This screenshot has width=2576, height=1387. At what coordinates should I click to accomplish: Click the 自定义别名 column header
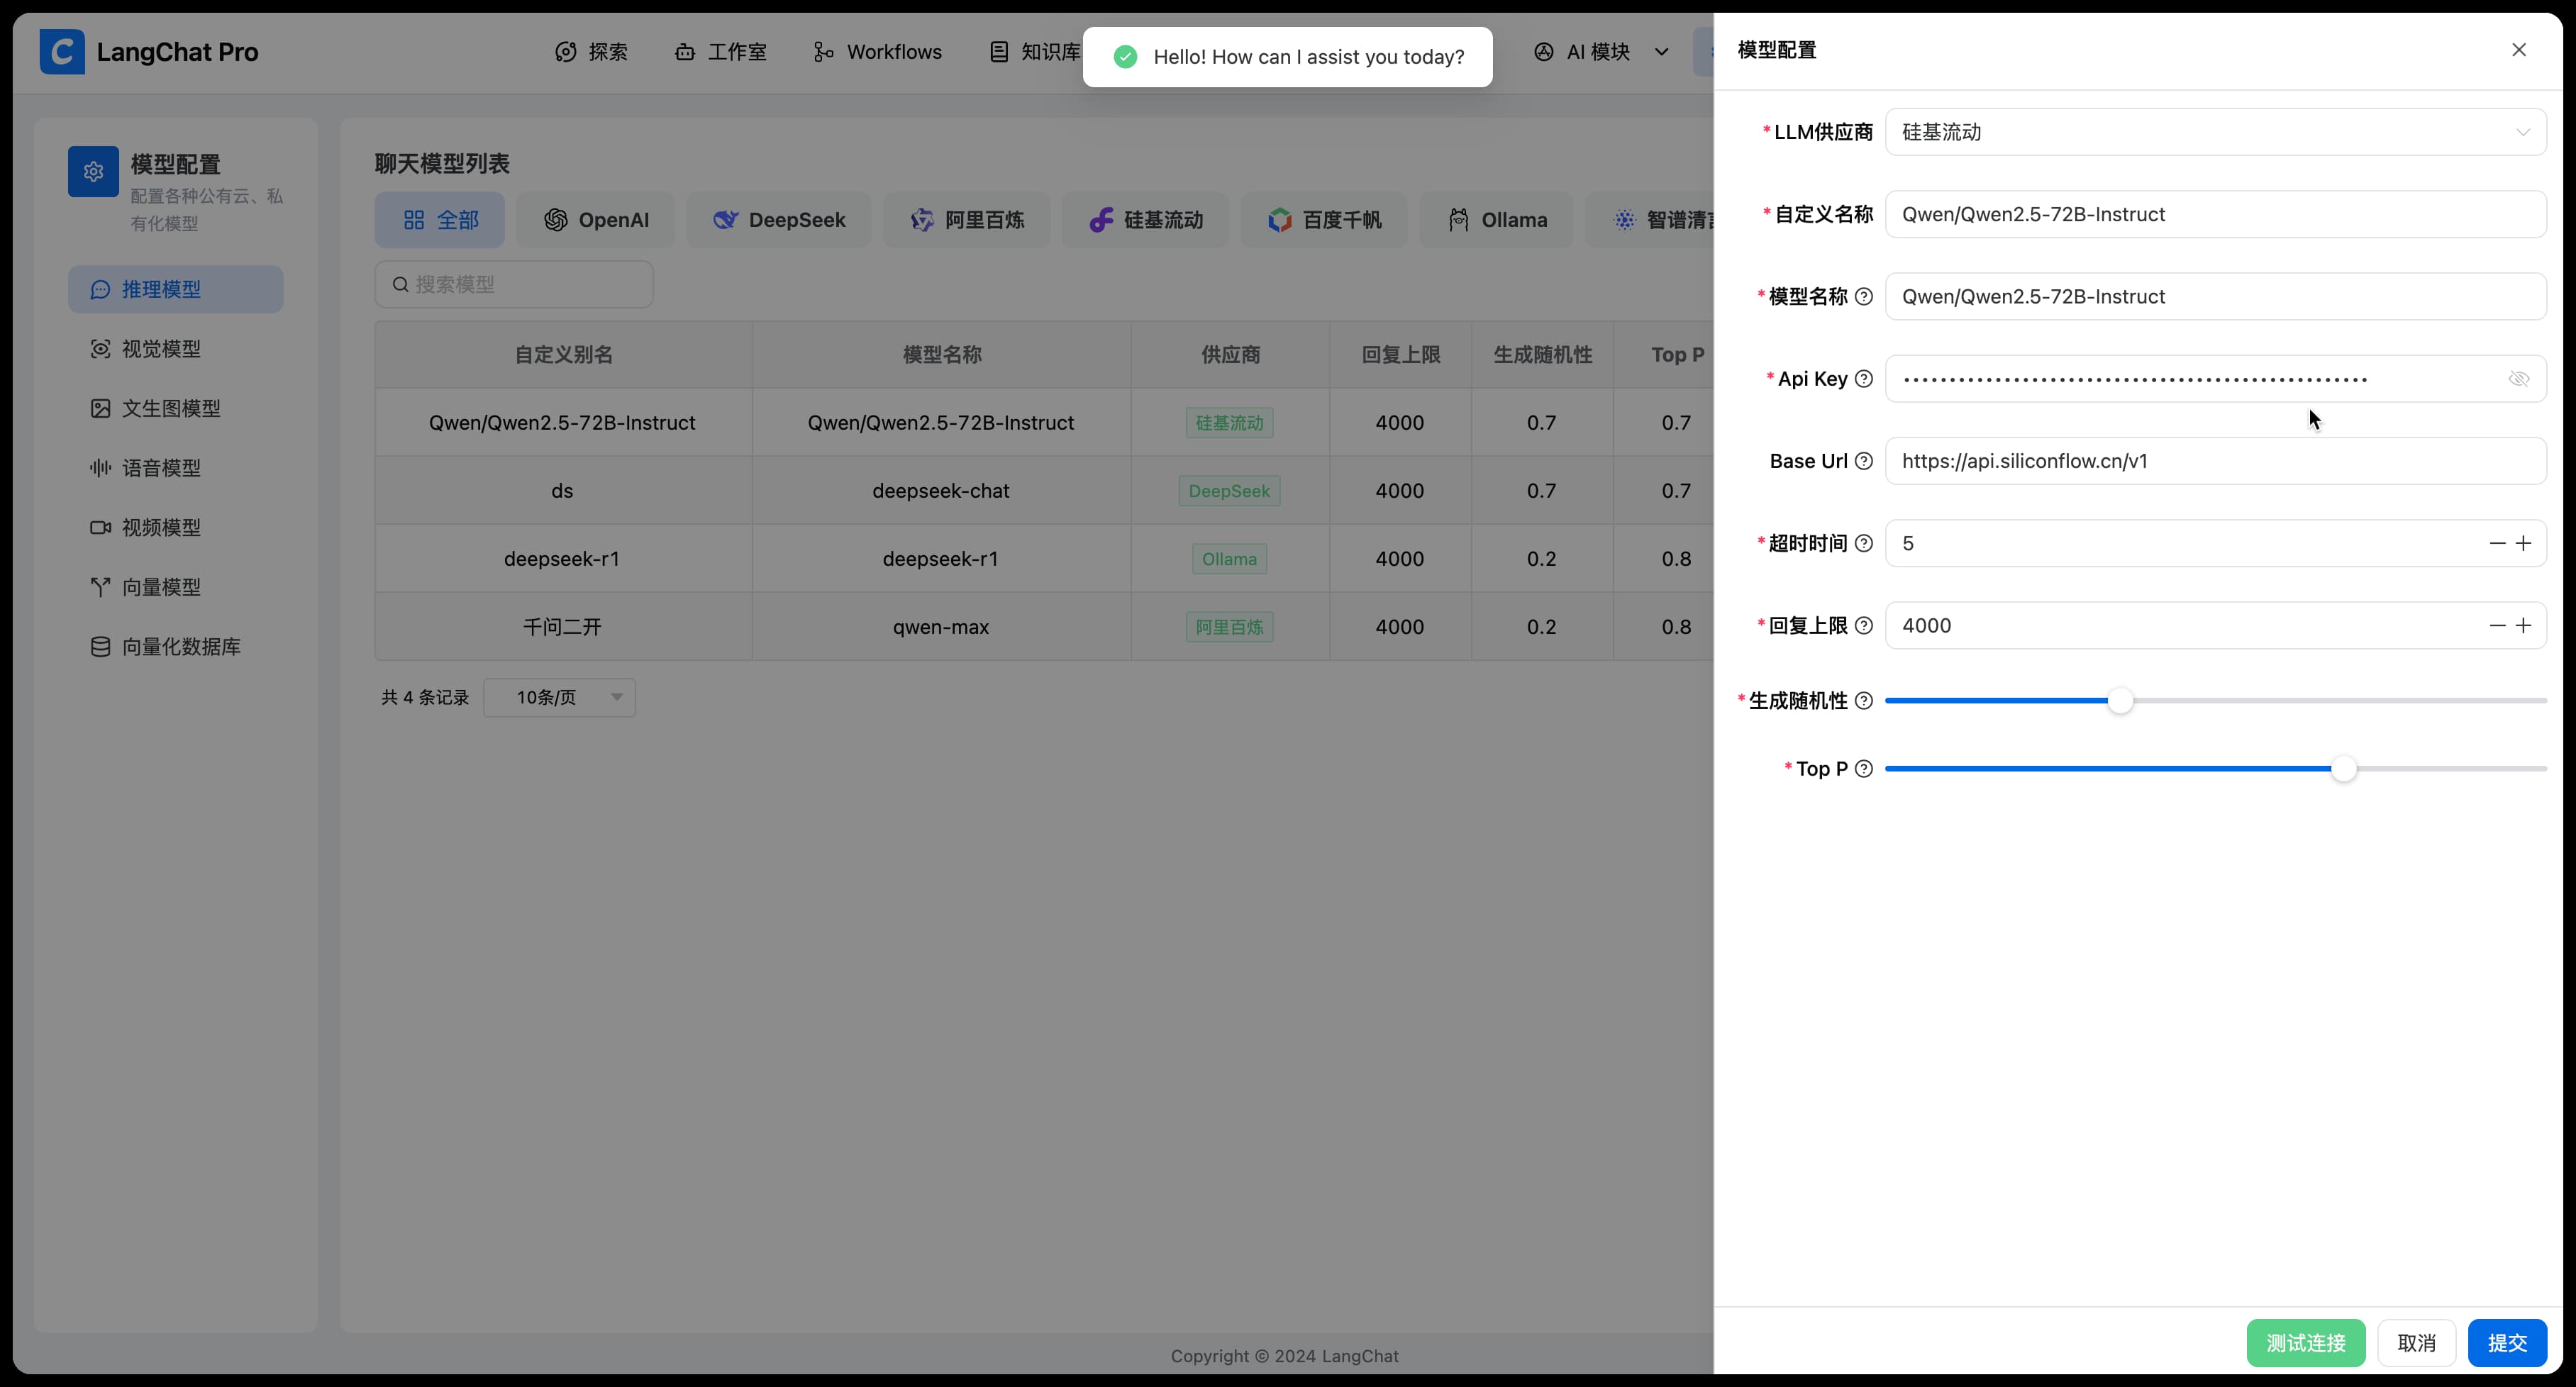coord(563,355)
